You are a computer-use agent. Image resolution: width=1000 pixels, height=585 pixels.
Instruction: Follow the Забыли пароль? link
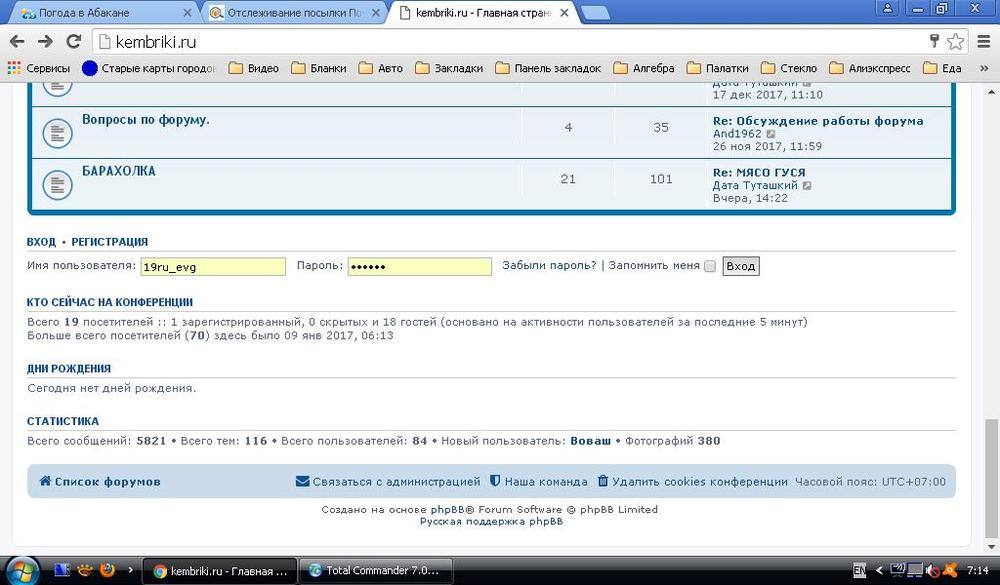(549, 265)
